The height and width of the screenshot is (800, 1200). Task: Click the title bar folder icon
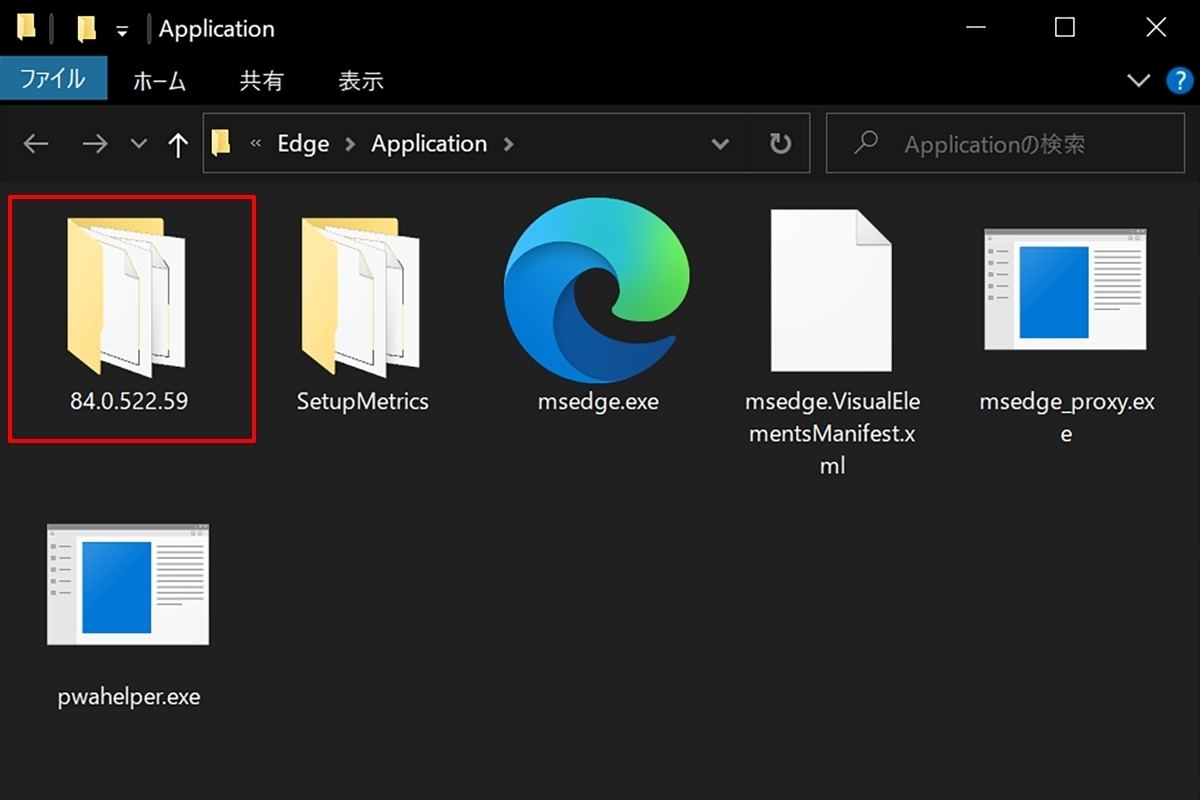coord(27,28)
